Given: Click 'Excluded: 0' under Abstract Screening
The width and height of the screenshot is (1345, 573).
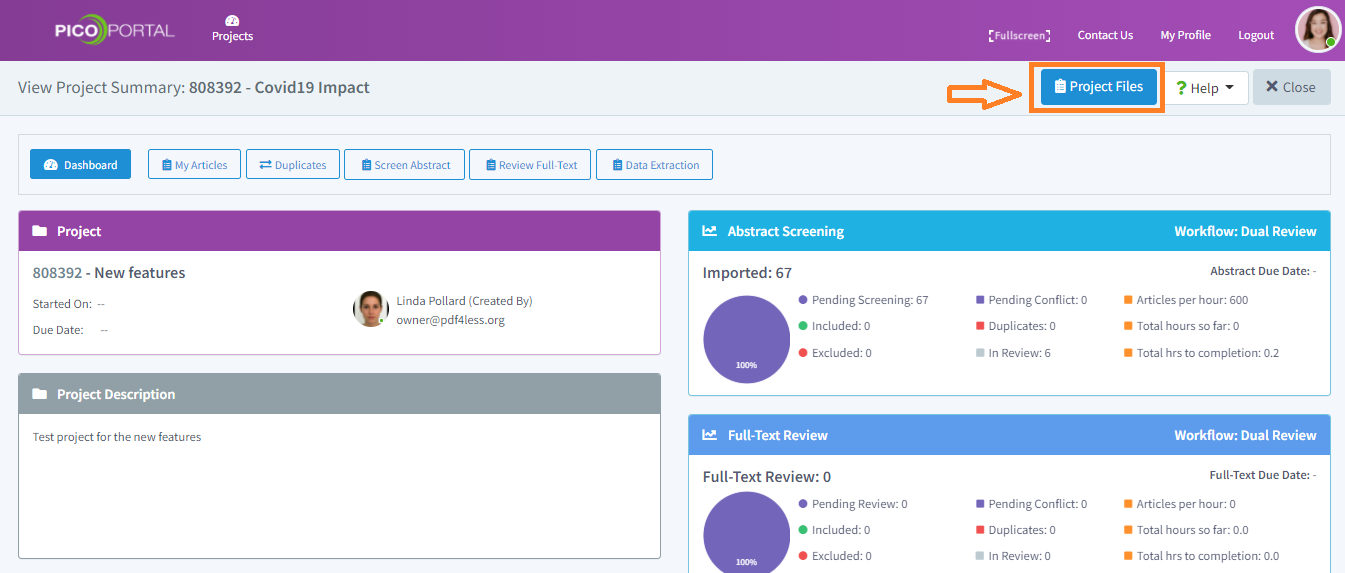Looking at the screenshot, I should (835, 353).
